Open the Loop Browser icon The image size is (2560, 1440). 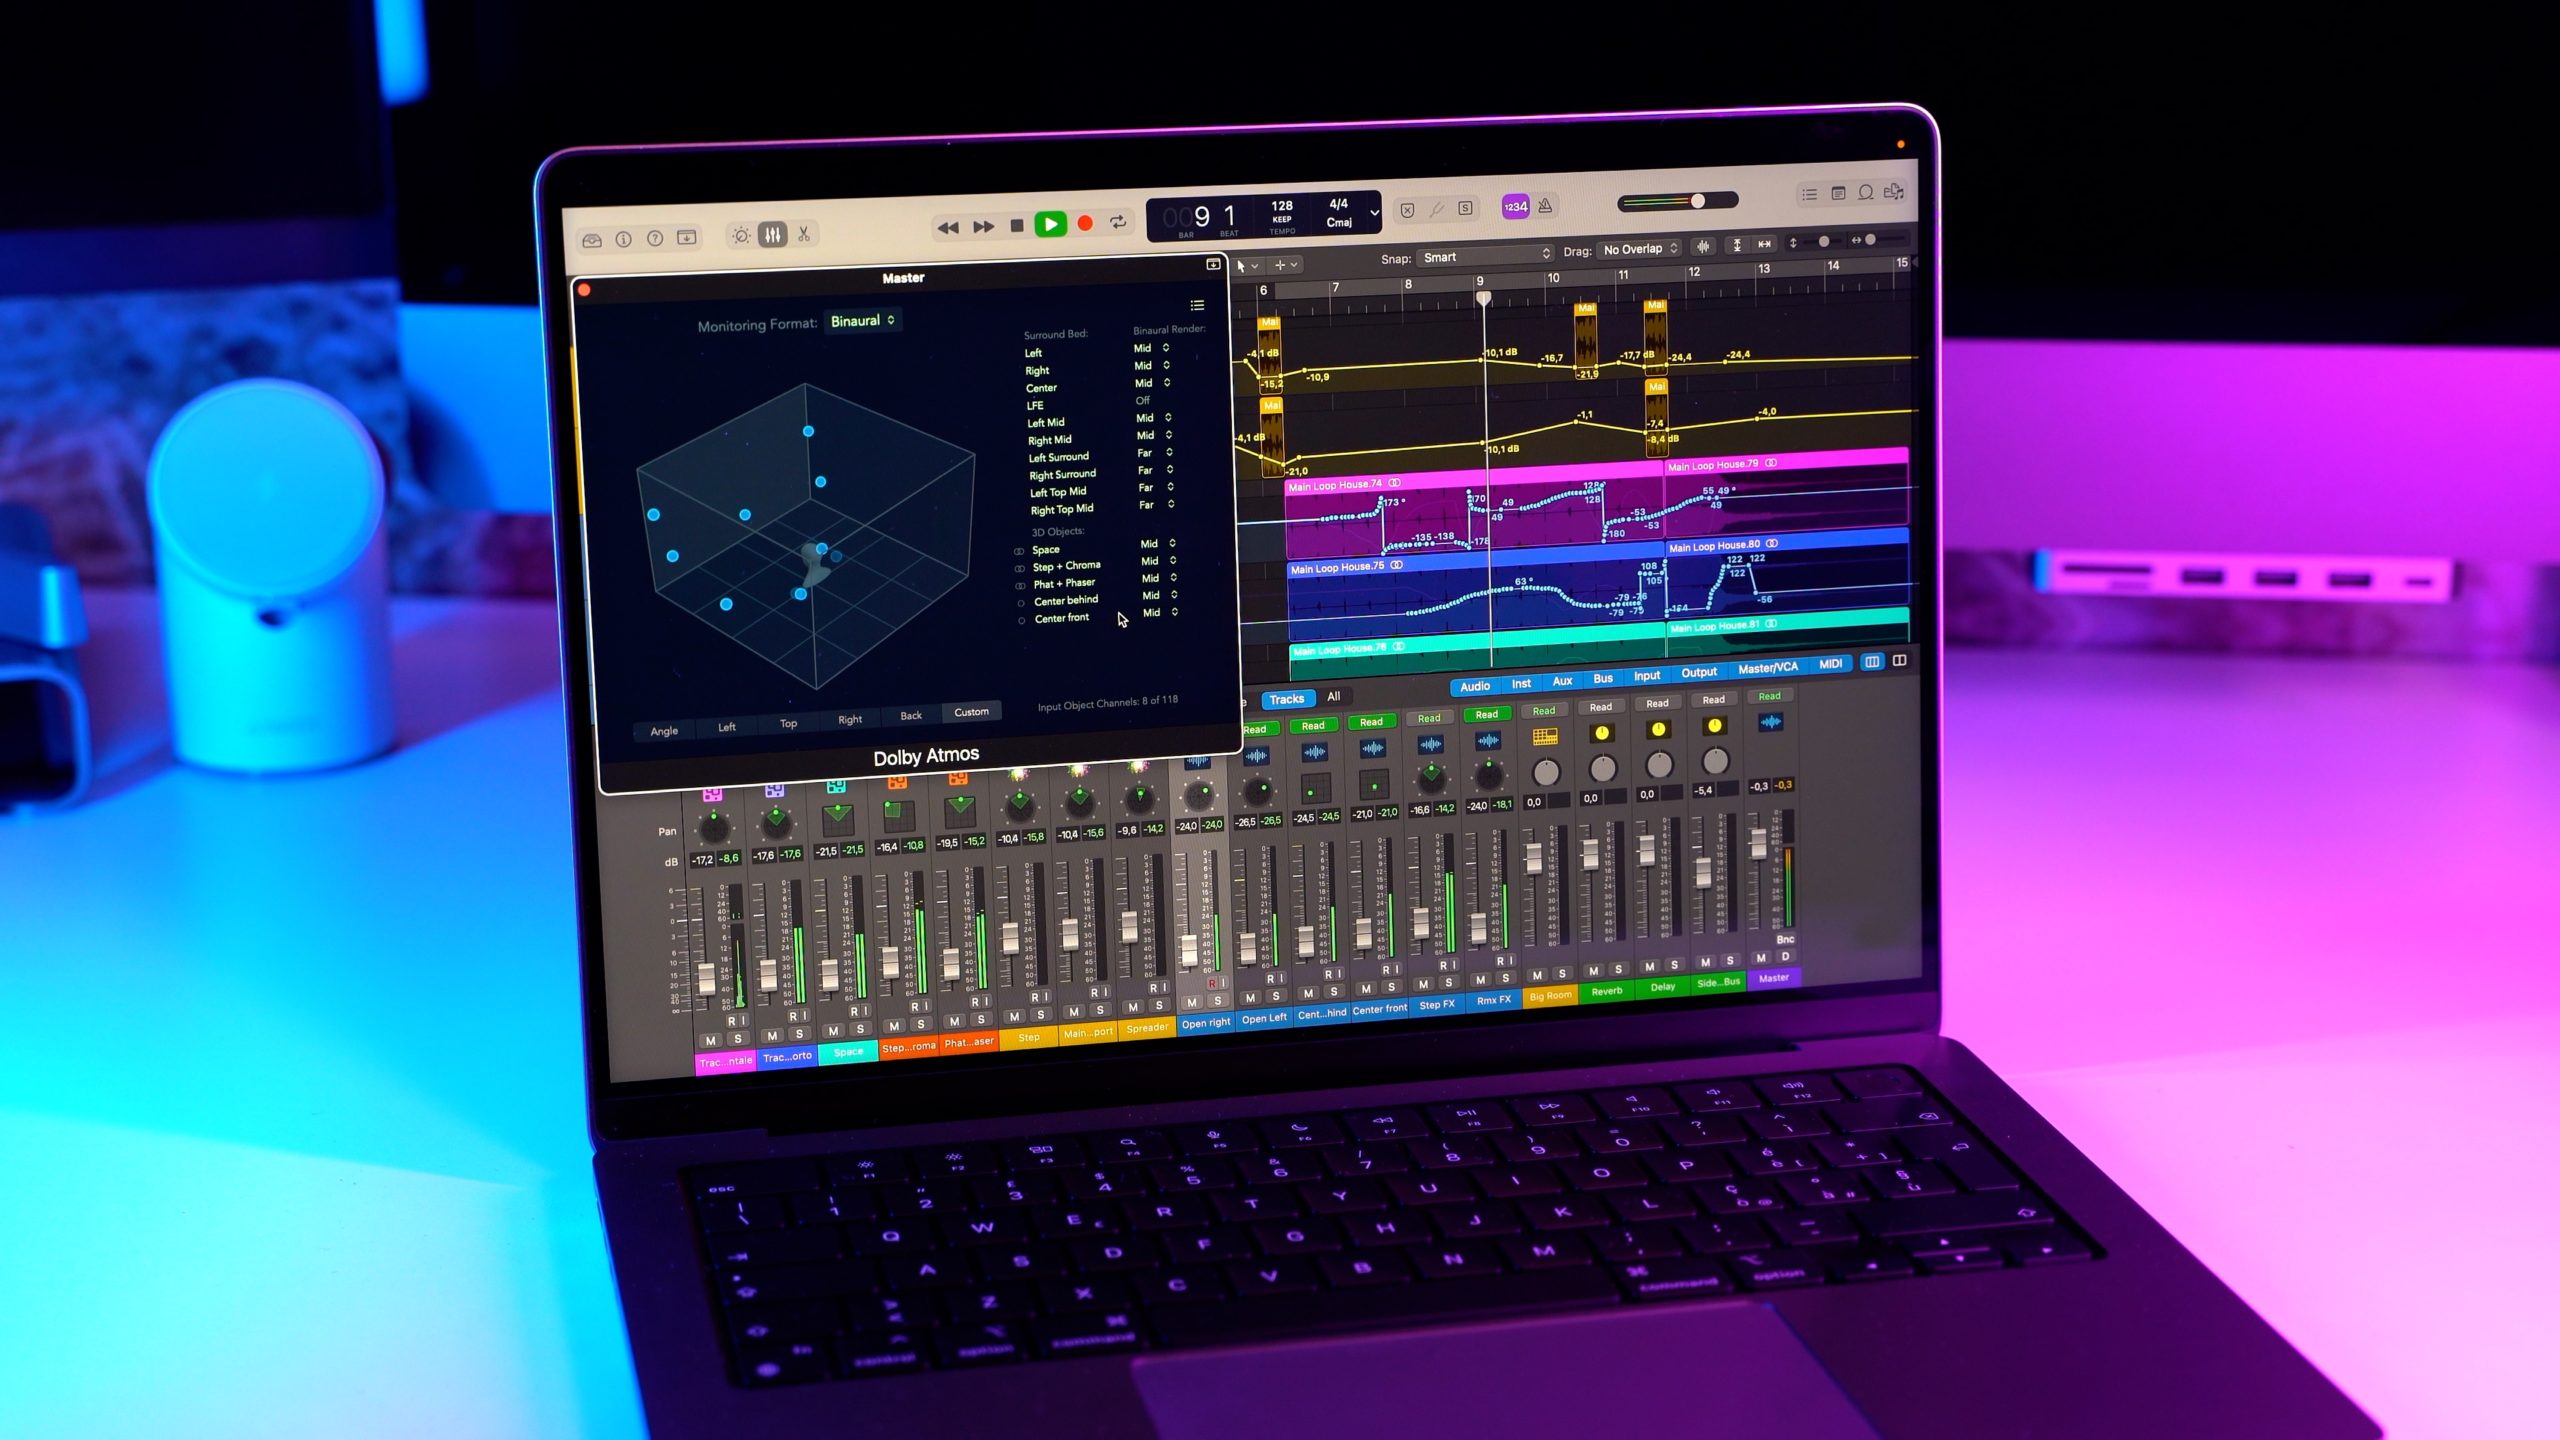tap(1866, 193)
